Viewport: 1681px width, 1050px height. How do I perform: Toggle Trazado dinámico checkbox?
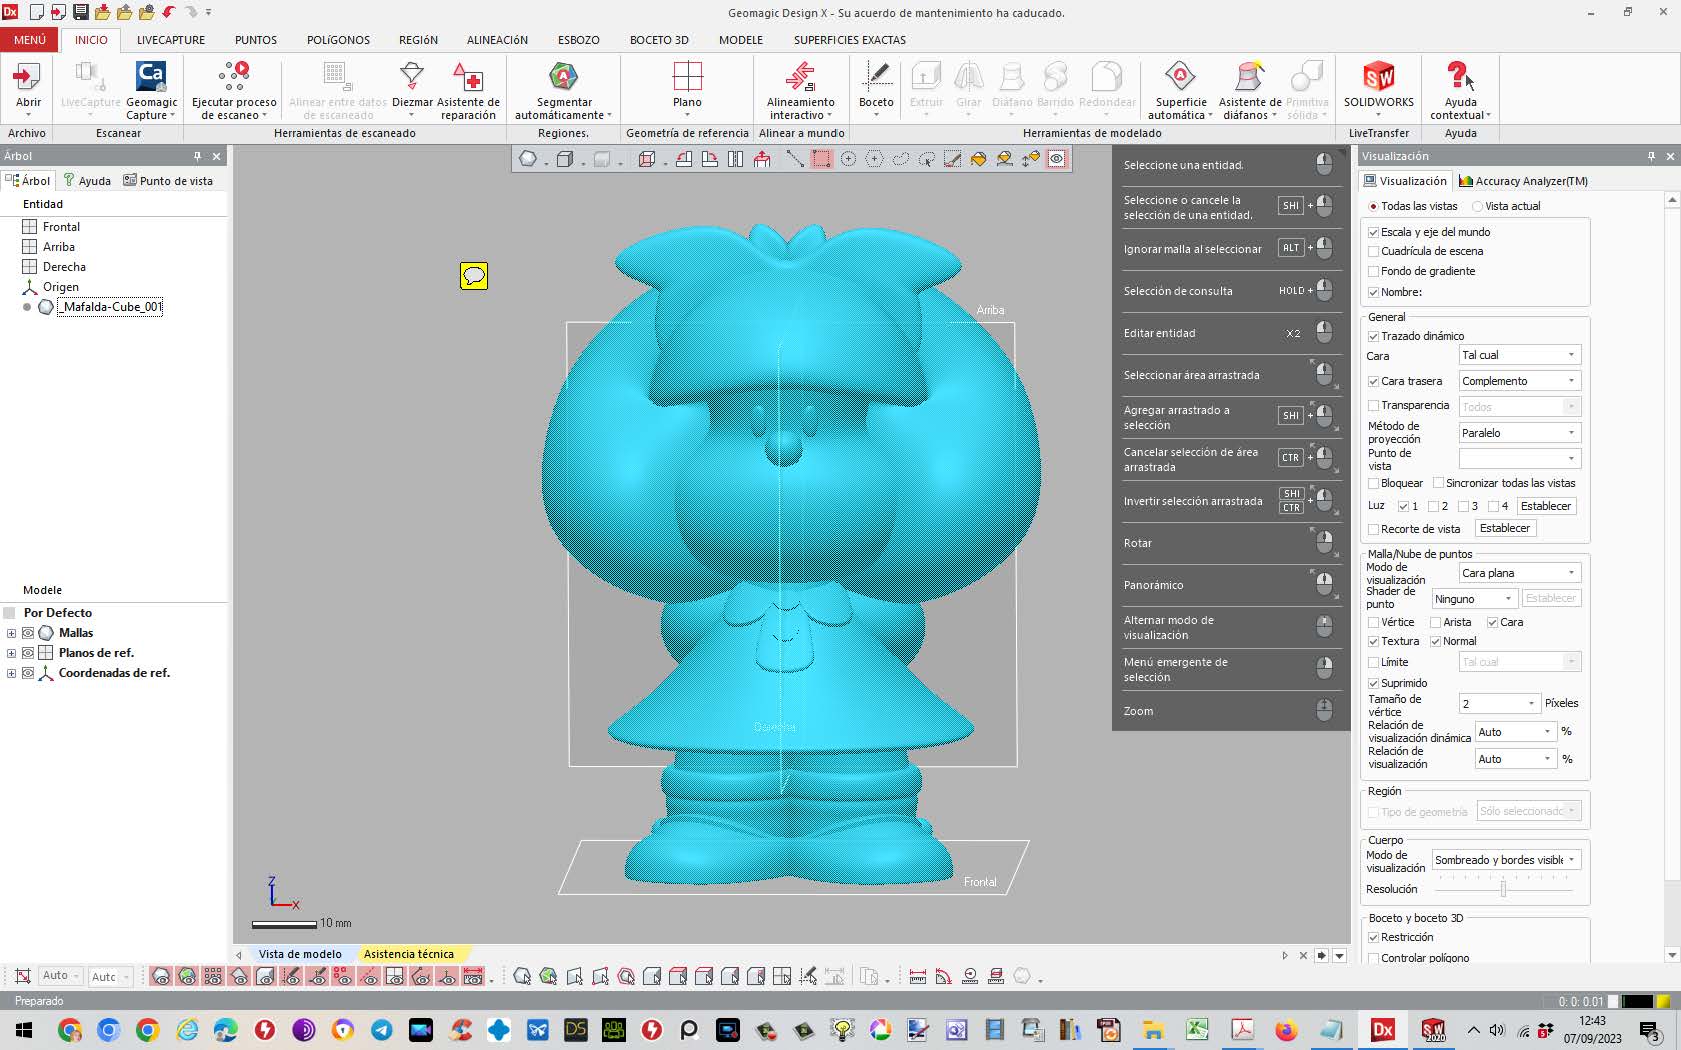click(1374, 337)
